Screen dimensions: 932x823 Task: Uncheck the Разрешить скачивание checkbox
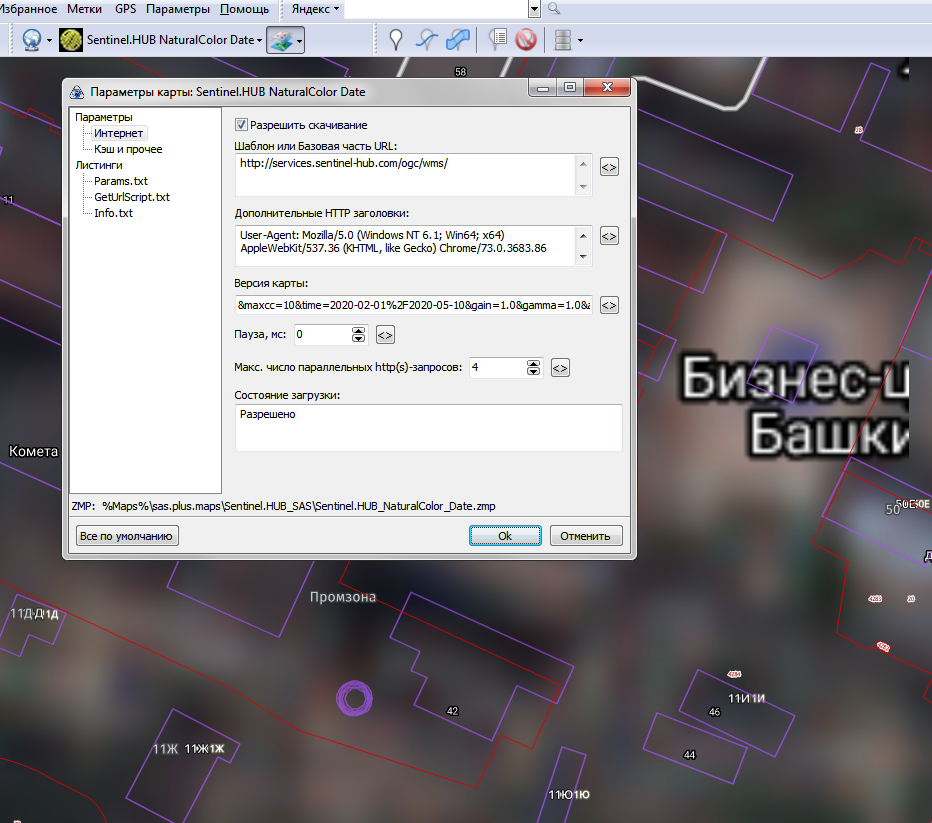click(x=241, y=125)
